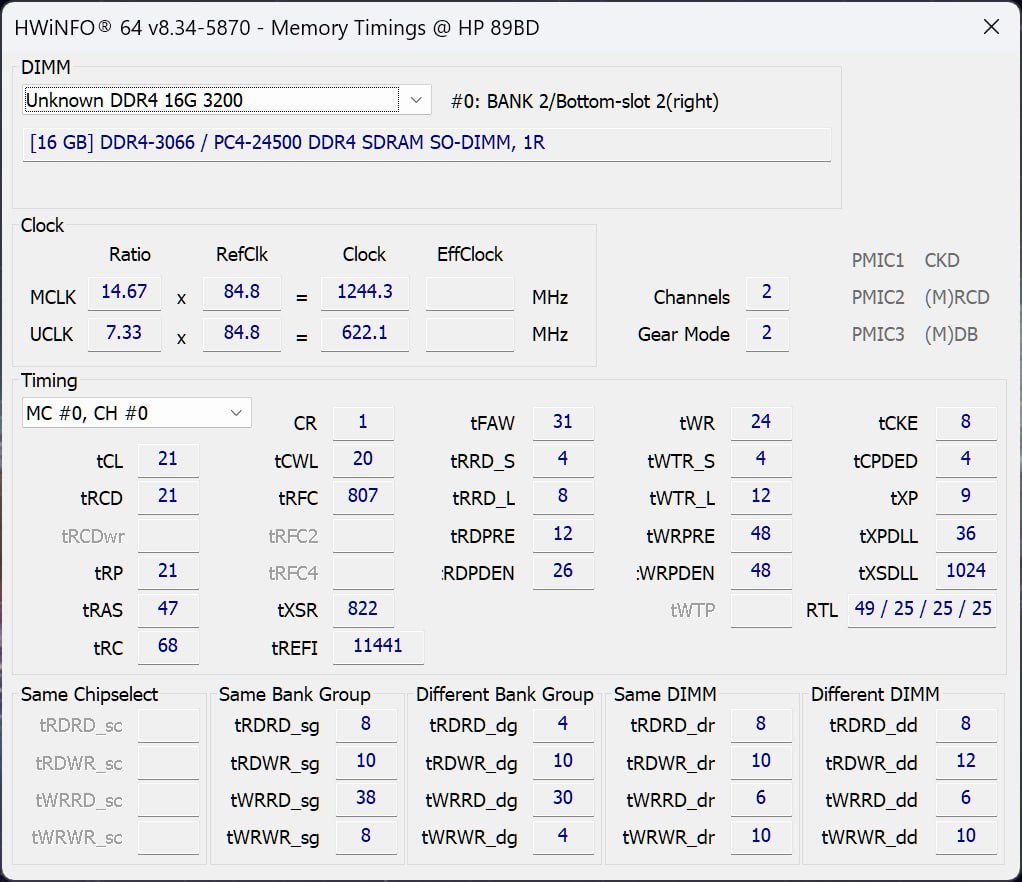
Task: Click the tXSDLL value 1024
Action: [x=965, y=571]
